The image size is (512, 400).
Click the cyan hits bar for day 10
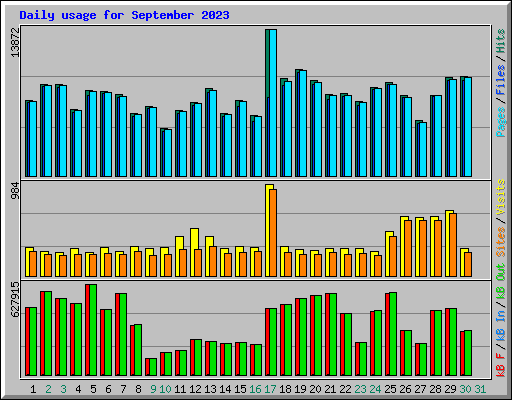tap(168, 153)
